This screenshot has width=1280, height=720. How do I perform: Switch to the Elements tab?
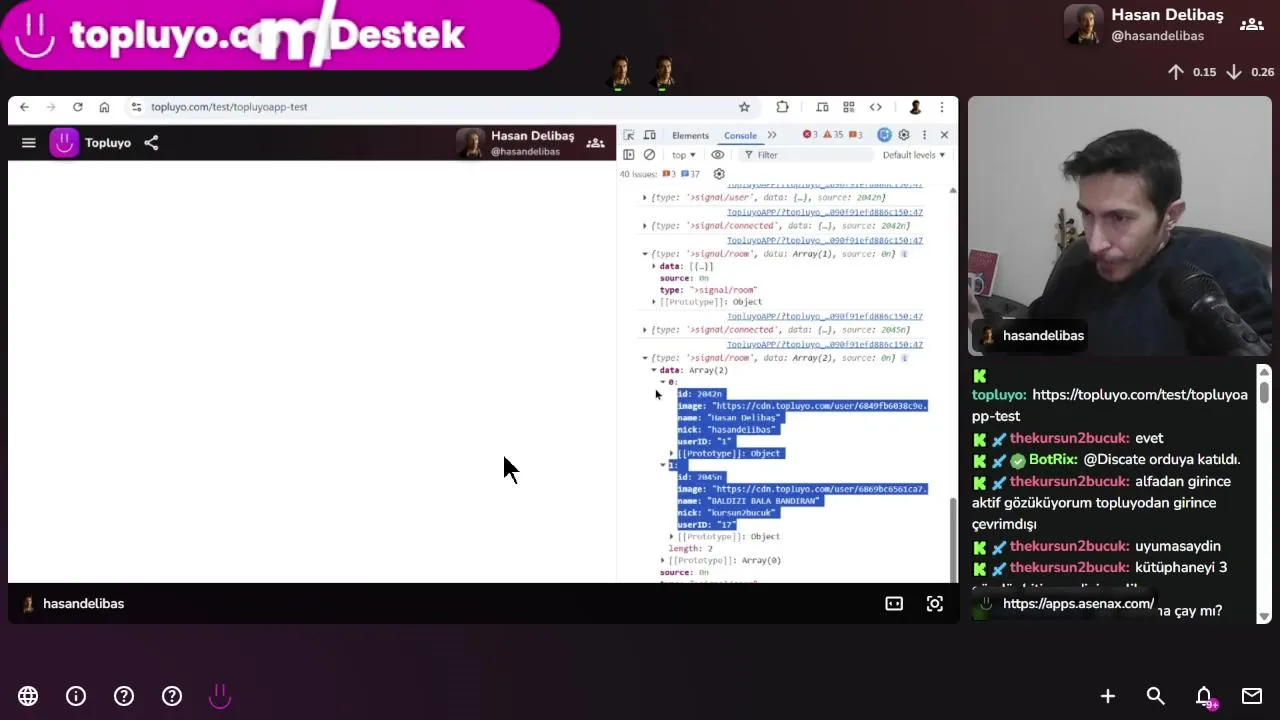690,135
